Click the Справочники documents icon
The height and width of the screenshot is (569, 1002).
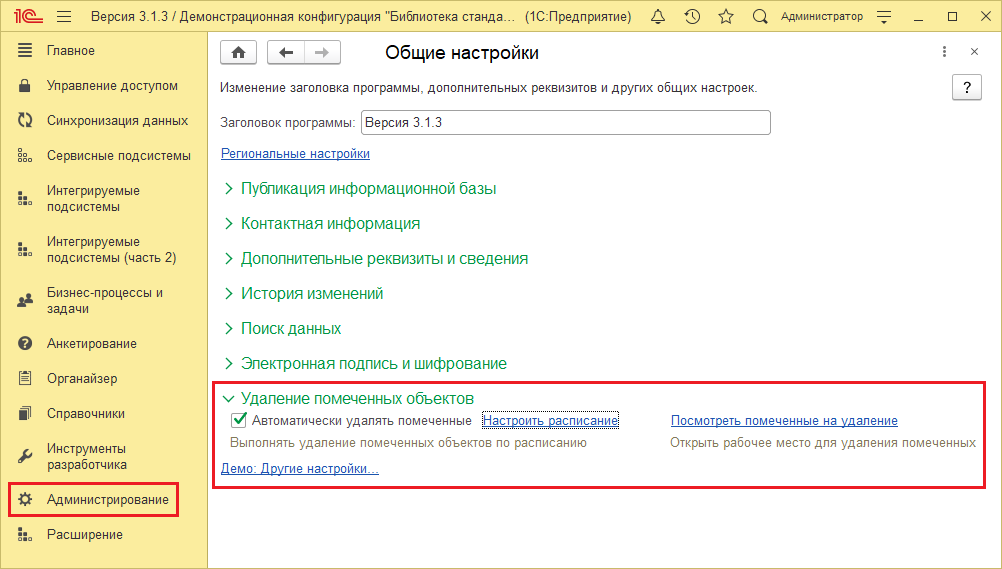[25, 414]
